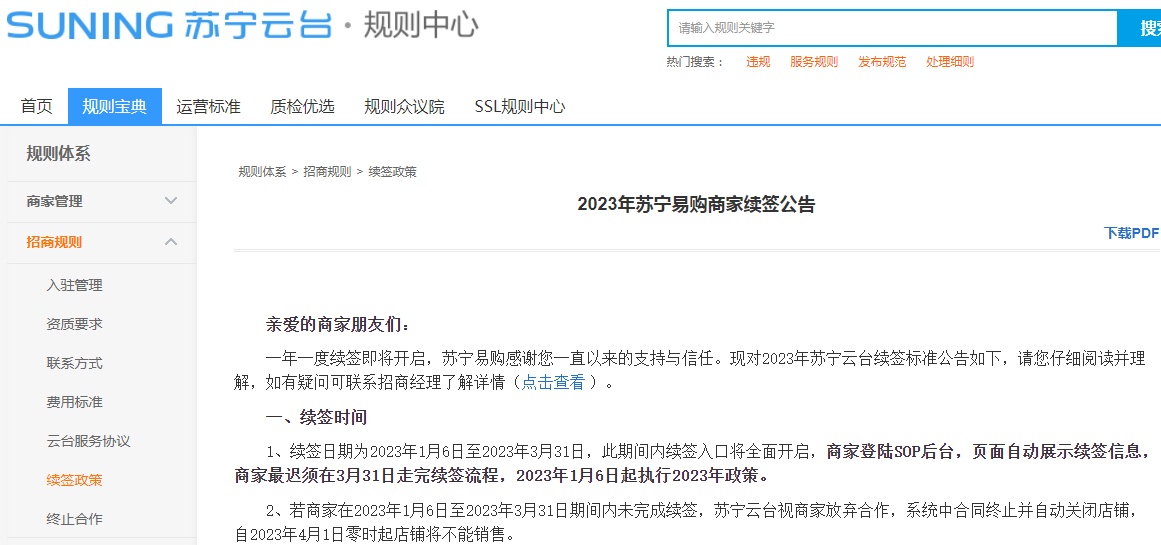Go to the 规则众议院 tab

pos(404,107)
